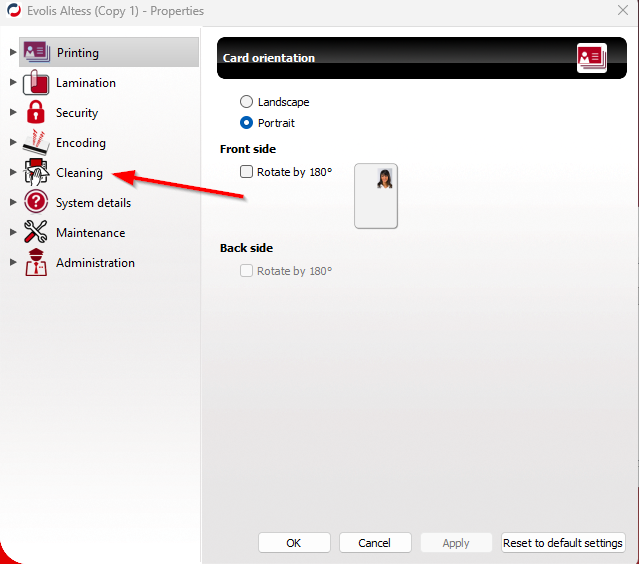Click Reset to default settings
The image size is (639, 564).
pos(563,543)
